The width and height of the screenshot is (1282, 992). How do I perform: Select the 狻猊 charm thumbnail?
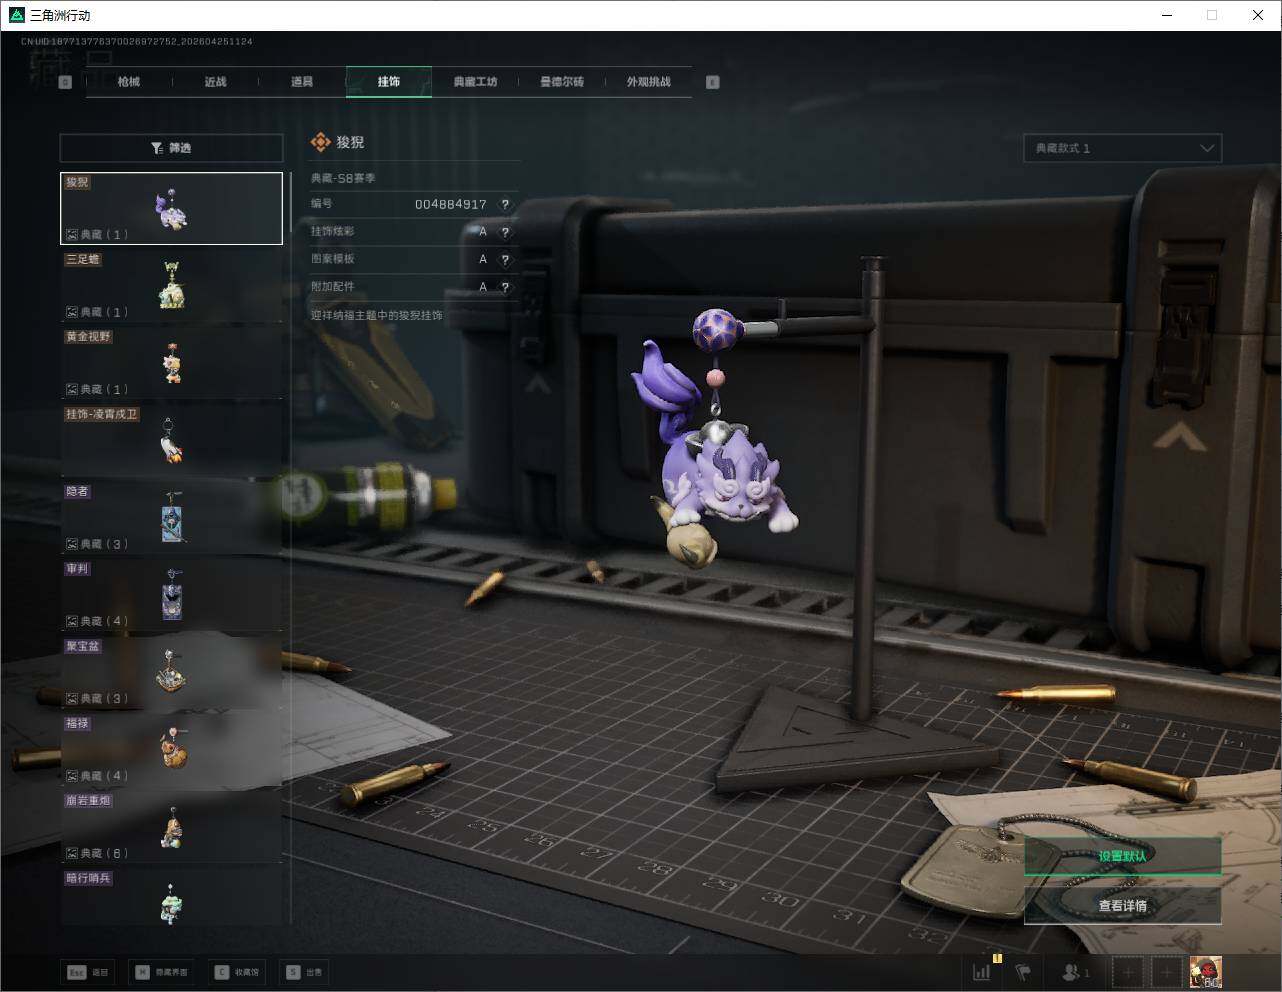171,208
